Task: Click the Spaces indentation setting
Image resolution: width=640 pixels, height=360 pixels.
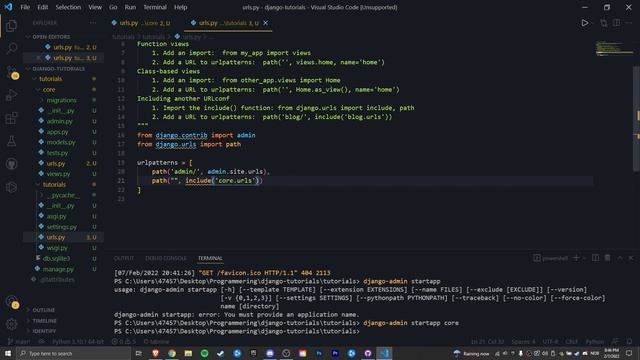Action: point(523,342)
